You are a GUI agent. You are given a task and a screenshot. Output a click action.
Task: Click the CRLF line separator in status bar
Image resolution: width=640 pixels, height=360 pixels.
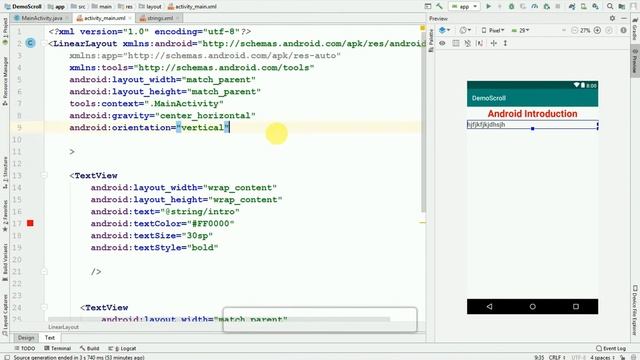(x=556, y=357)
